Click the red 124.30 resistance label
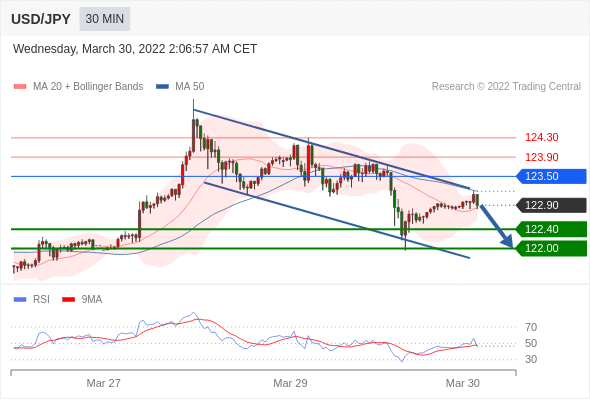Screen dimensions: 590x400 pyautogui.click(x=541, y=137)
